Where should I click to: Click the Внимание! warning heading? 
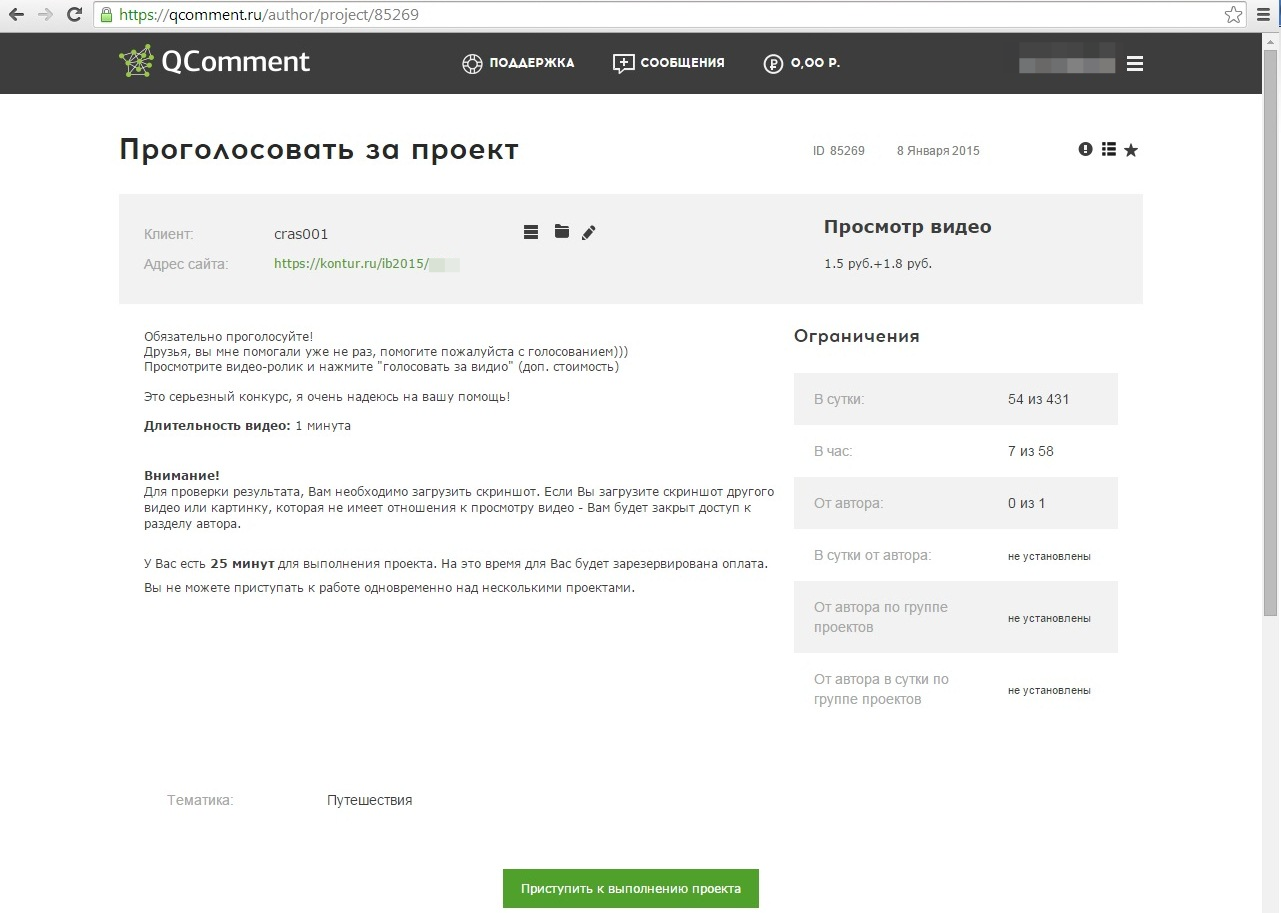pyautogui.click(x=182, y=475)
